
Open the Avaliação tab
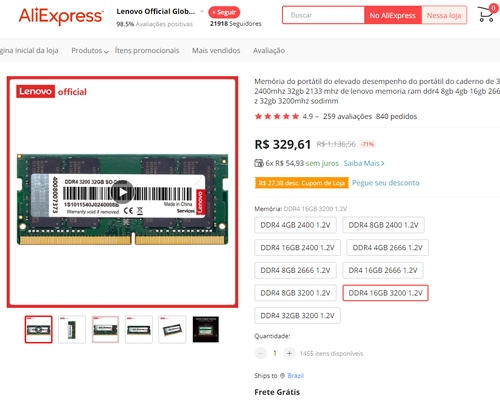click(x=269, y=51)
